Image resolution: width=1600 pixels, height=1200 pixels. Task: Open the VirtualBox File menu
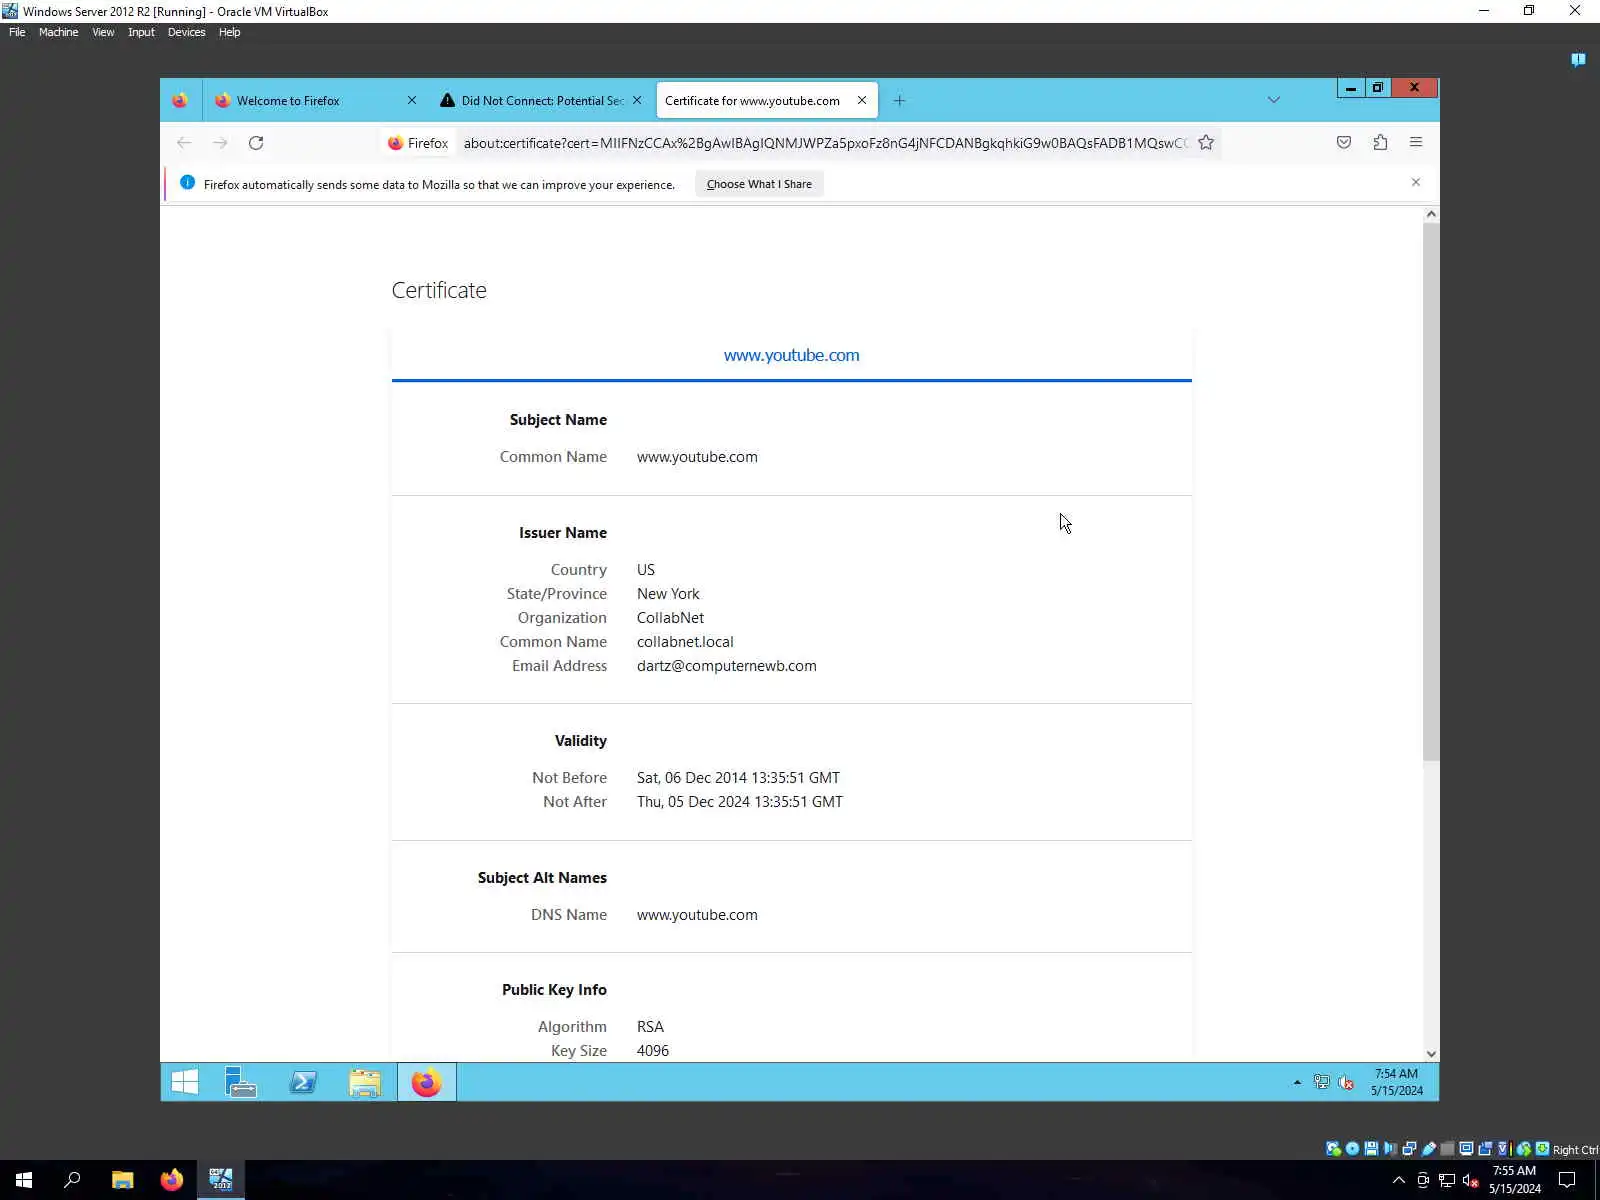click(x=17, y=32)
